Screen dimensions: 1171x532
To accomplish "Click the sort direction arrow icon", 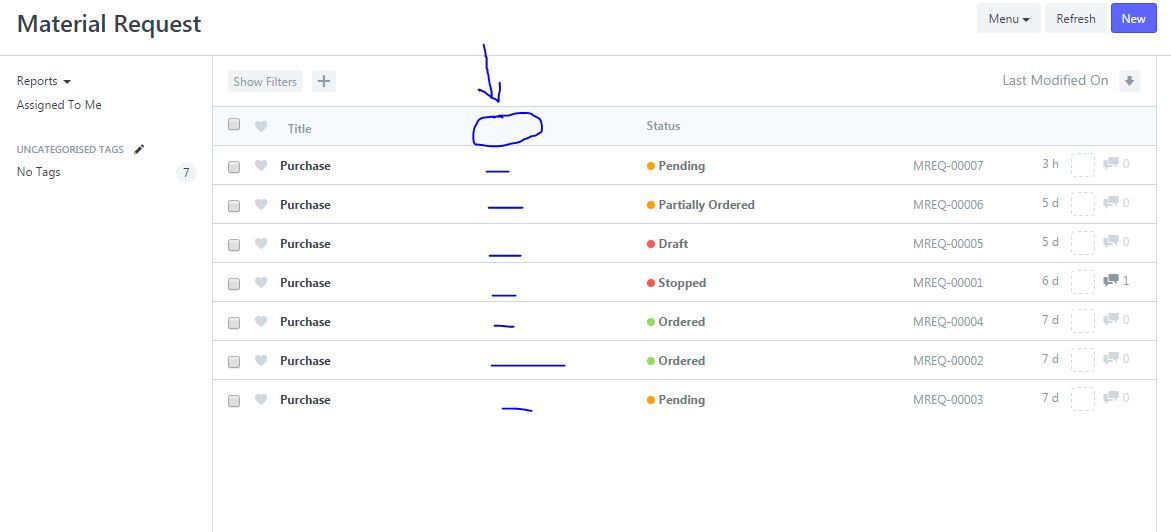I will click(1129, 81).
